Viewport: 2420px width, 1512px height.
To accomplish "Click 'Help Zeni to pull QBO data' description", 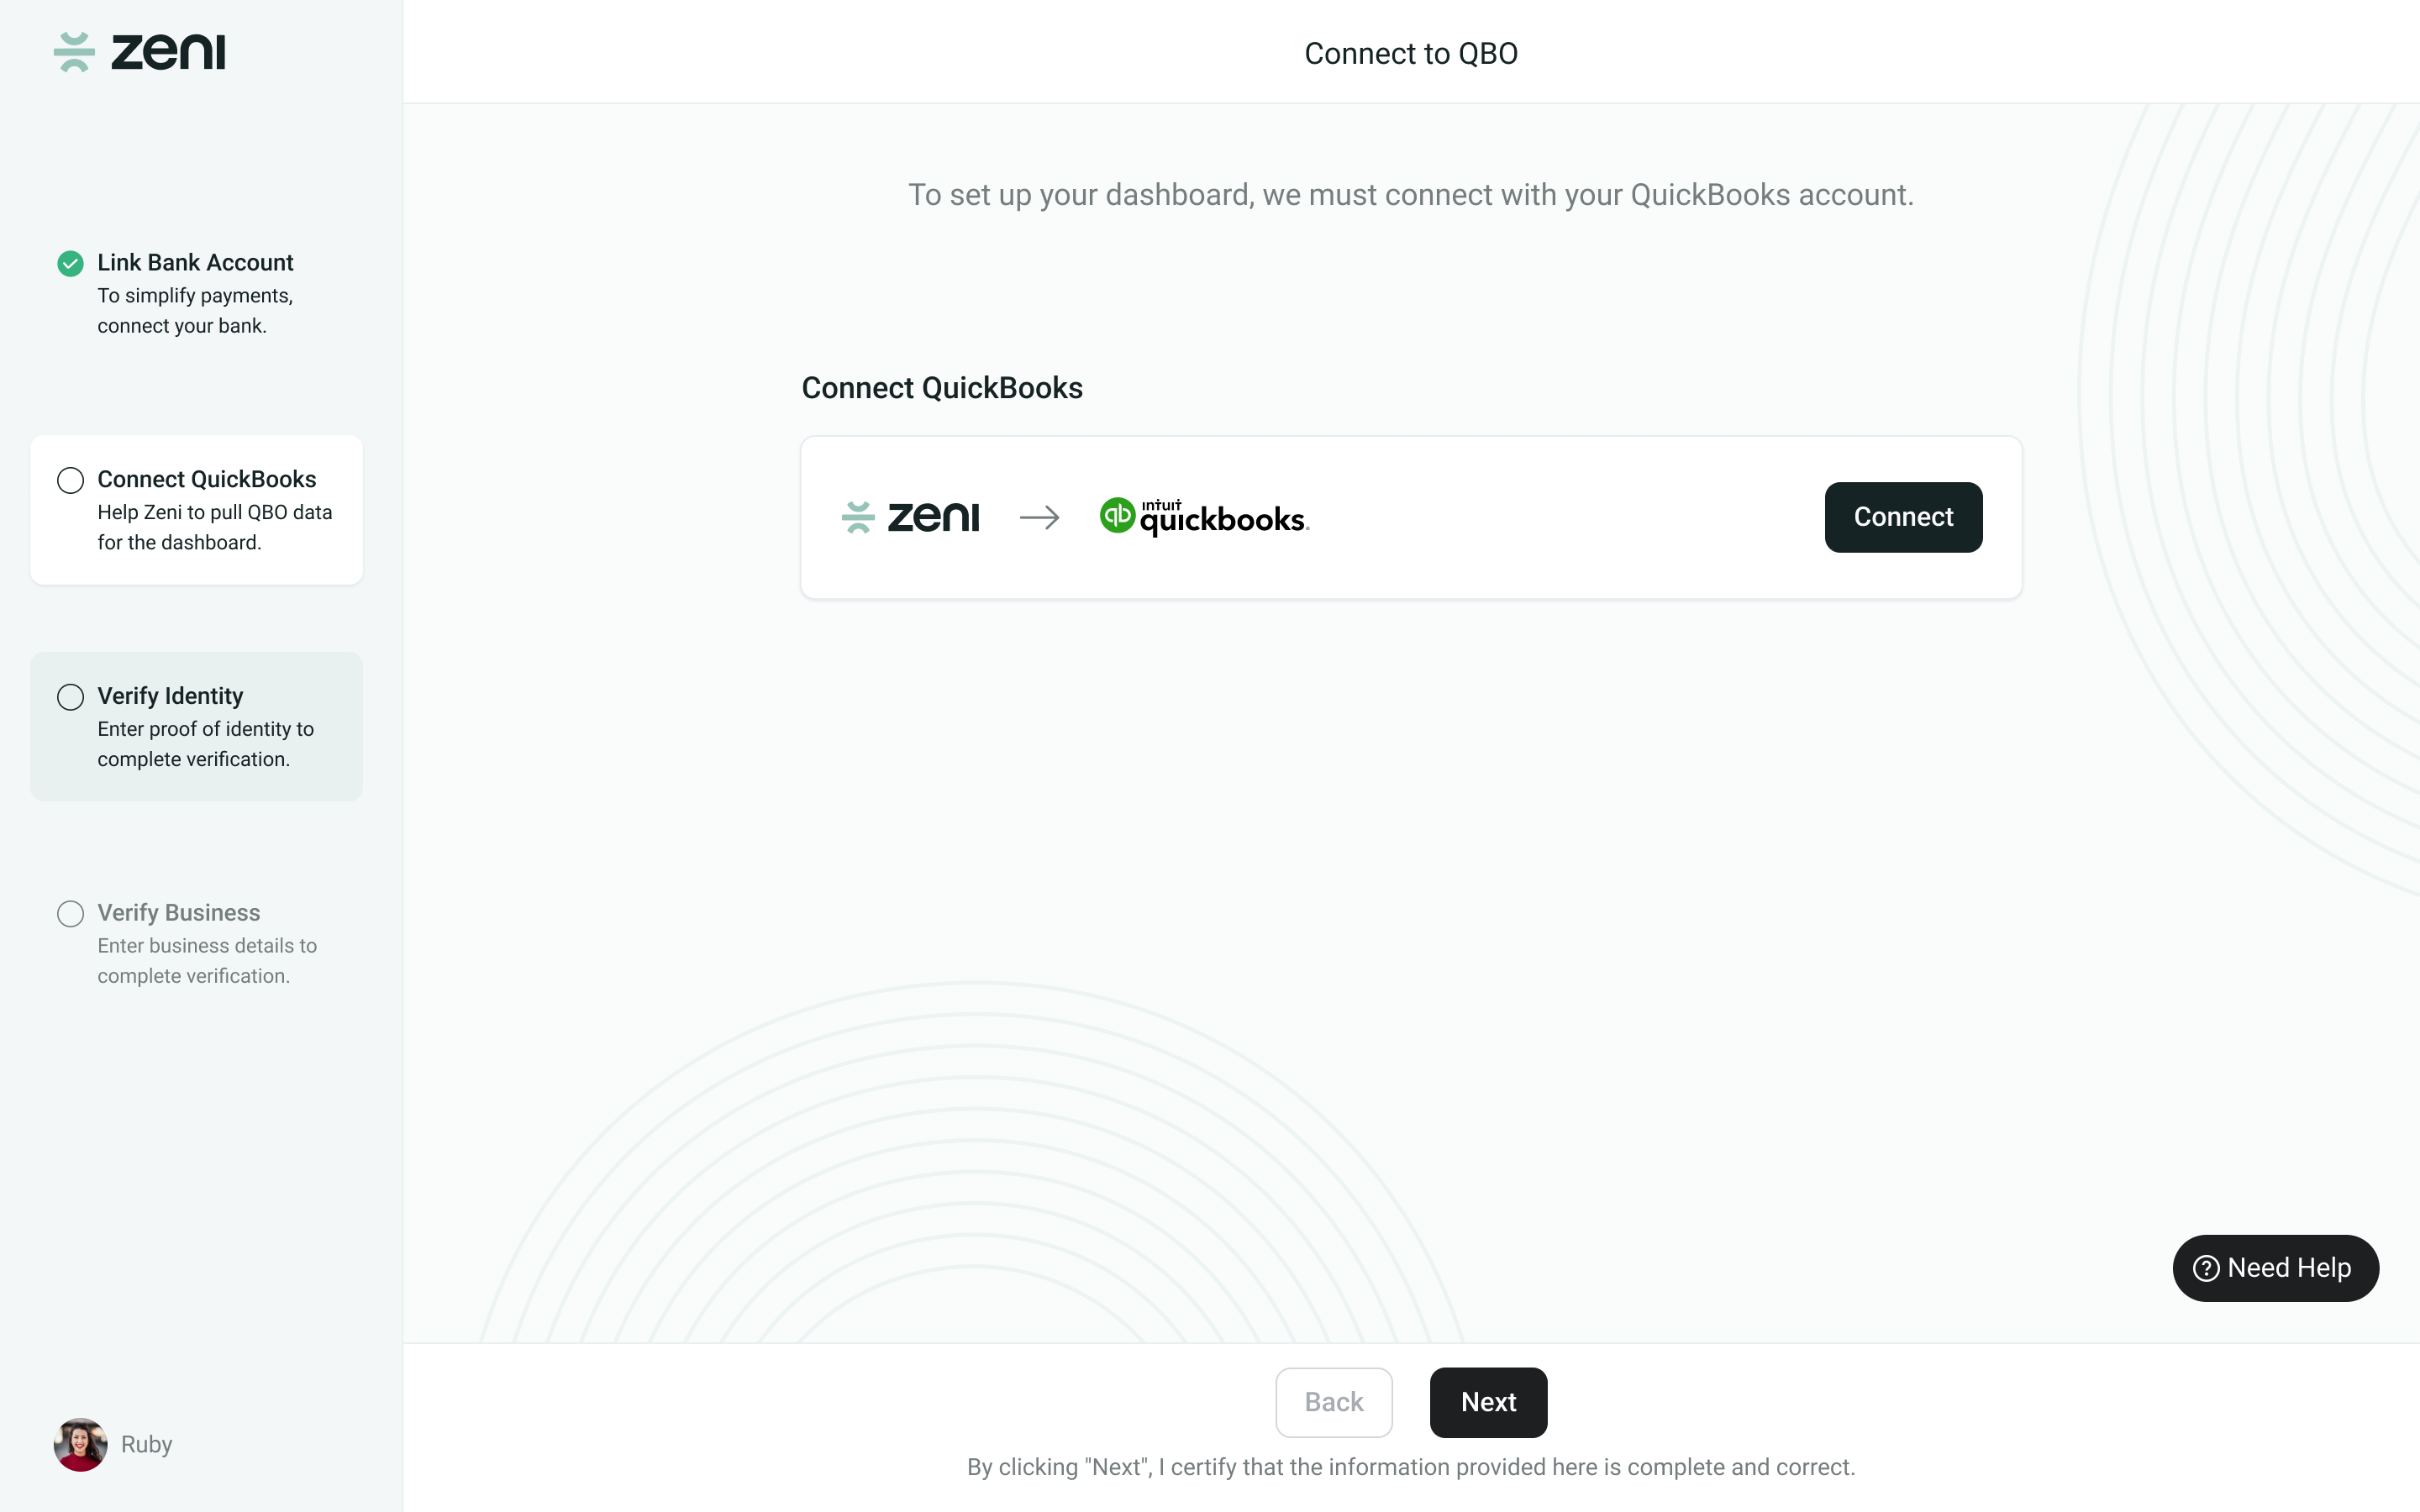I will (x=215, y=527).
